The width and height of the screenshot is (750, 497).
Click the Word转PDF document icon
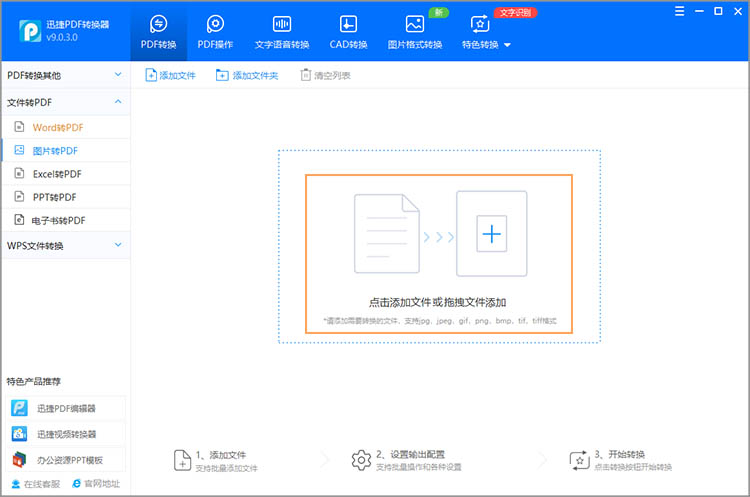pyautogui.click(x=19, y=127)
